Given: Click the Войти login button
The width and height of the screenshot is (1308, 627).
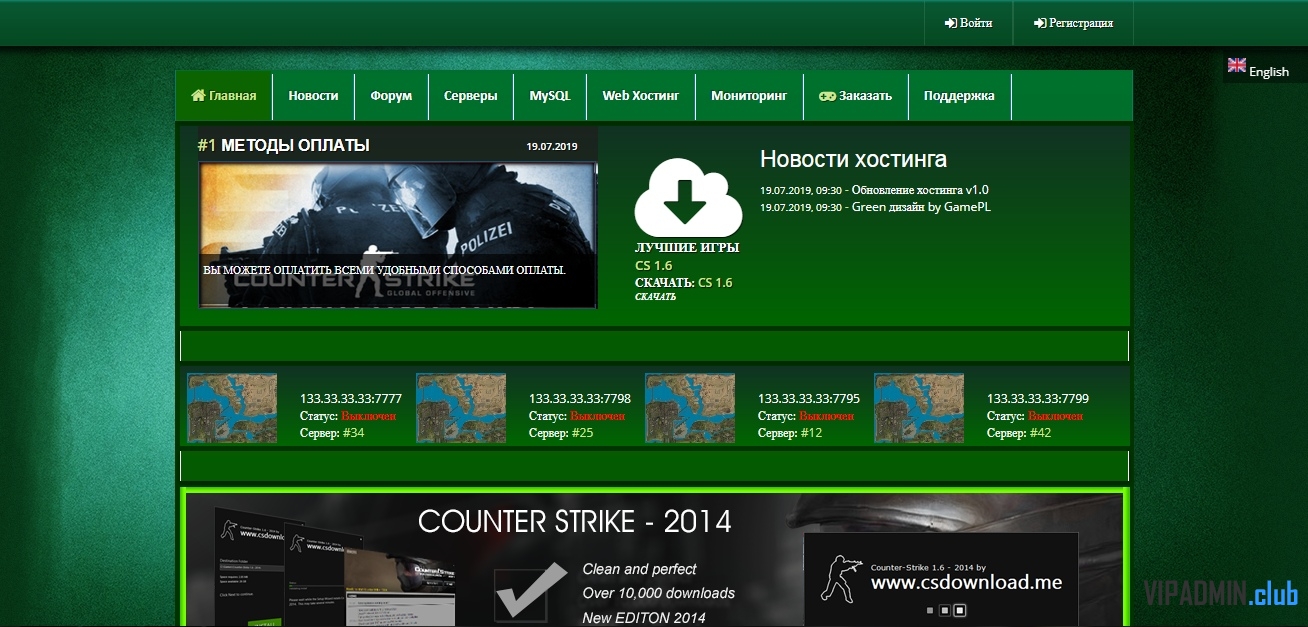Looking at the screenshot, I should click(968, 23).
